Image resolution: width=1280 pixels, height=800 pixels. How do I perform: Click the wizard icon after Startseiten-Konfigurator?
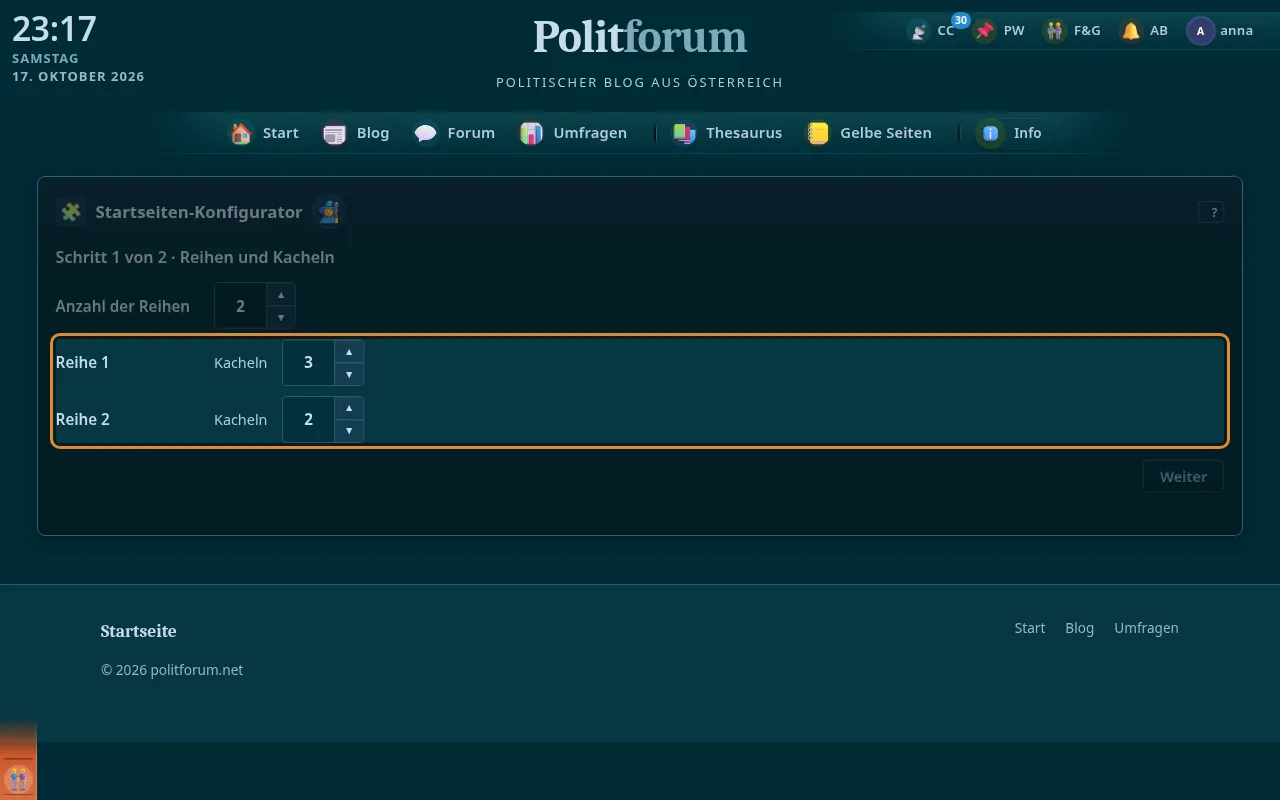click(x=328, y=212)
